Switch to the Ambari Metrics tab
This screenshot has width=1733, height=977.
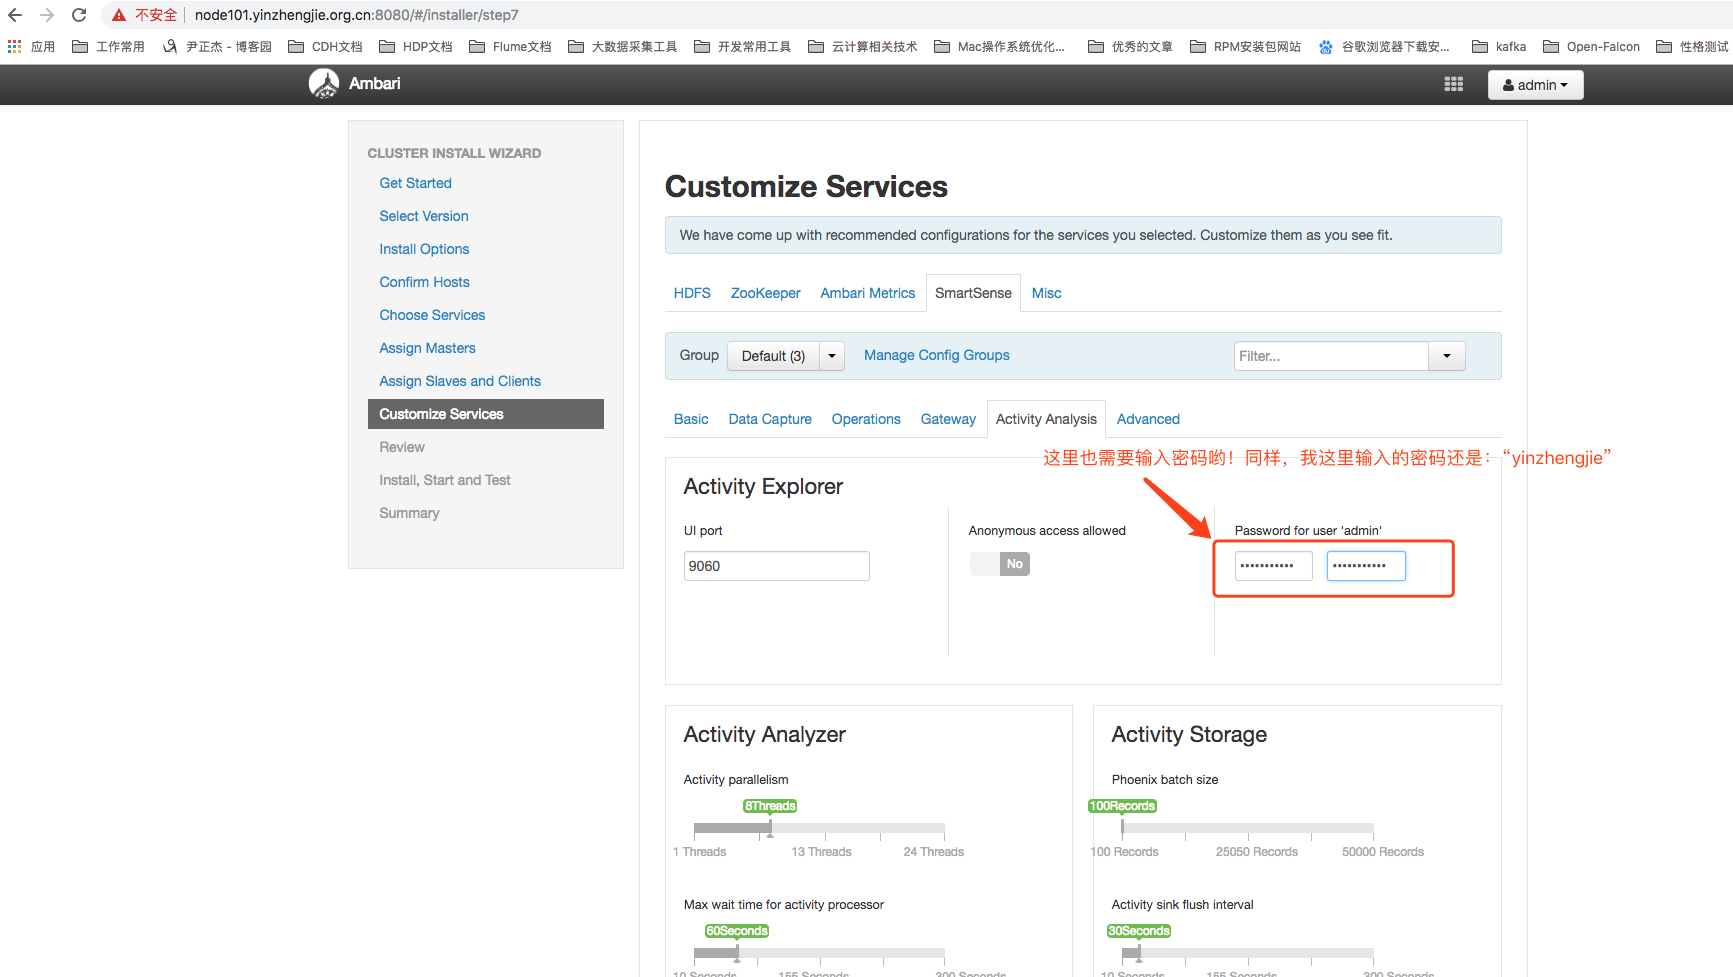tap(867, 293)
